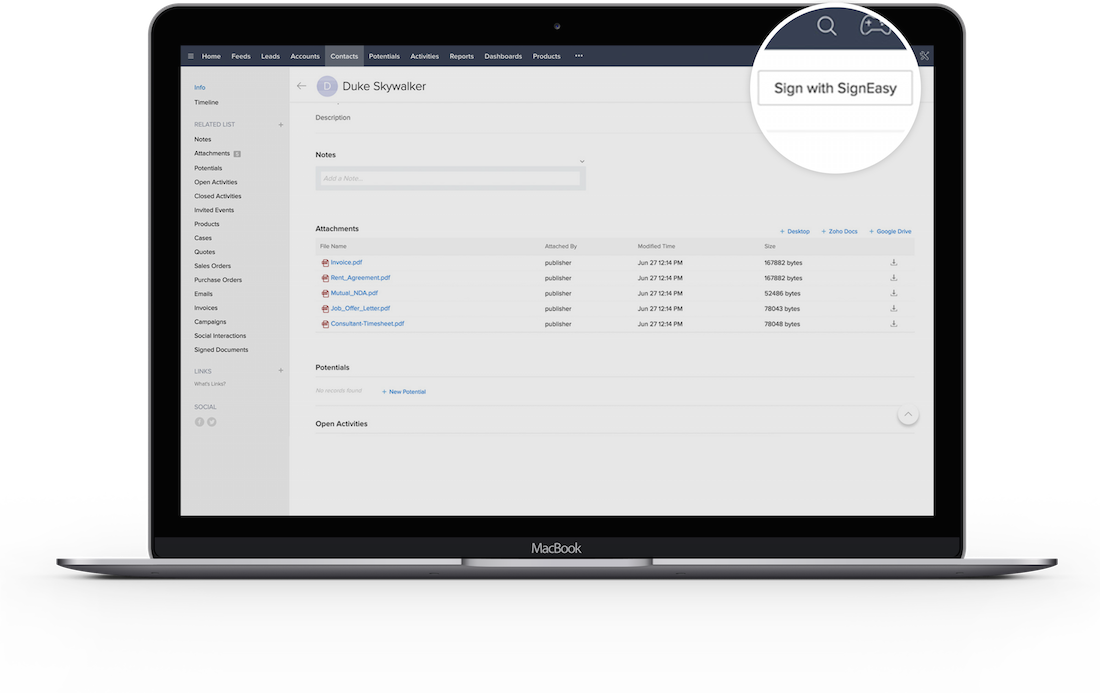Open the Reports tab
Image resolution: width=1100 pixels, height=698 pixels.
point(462,56)
